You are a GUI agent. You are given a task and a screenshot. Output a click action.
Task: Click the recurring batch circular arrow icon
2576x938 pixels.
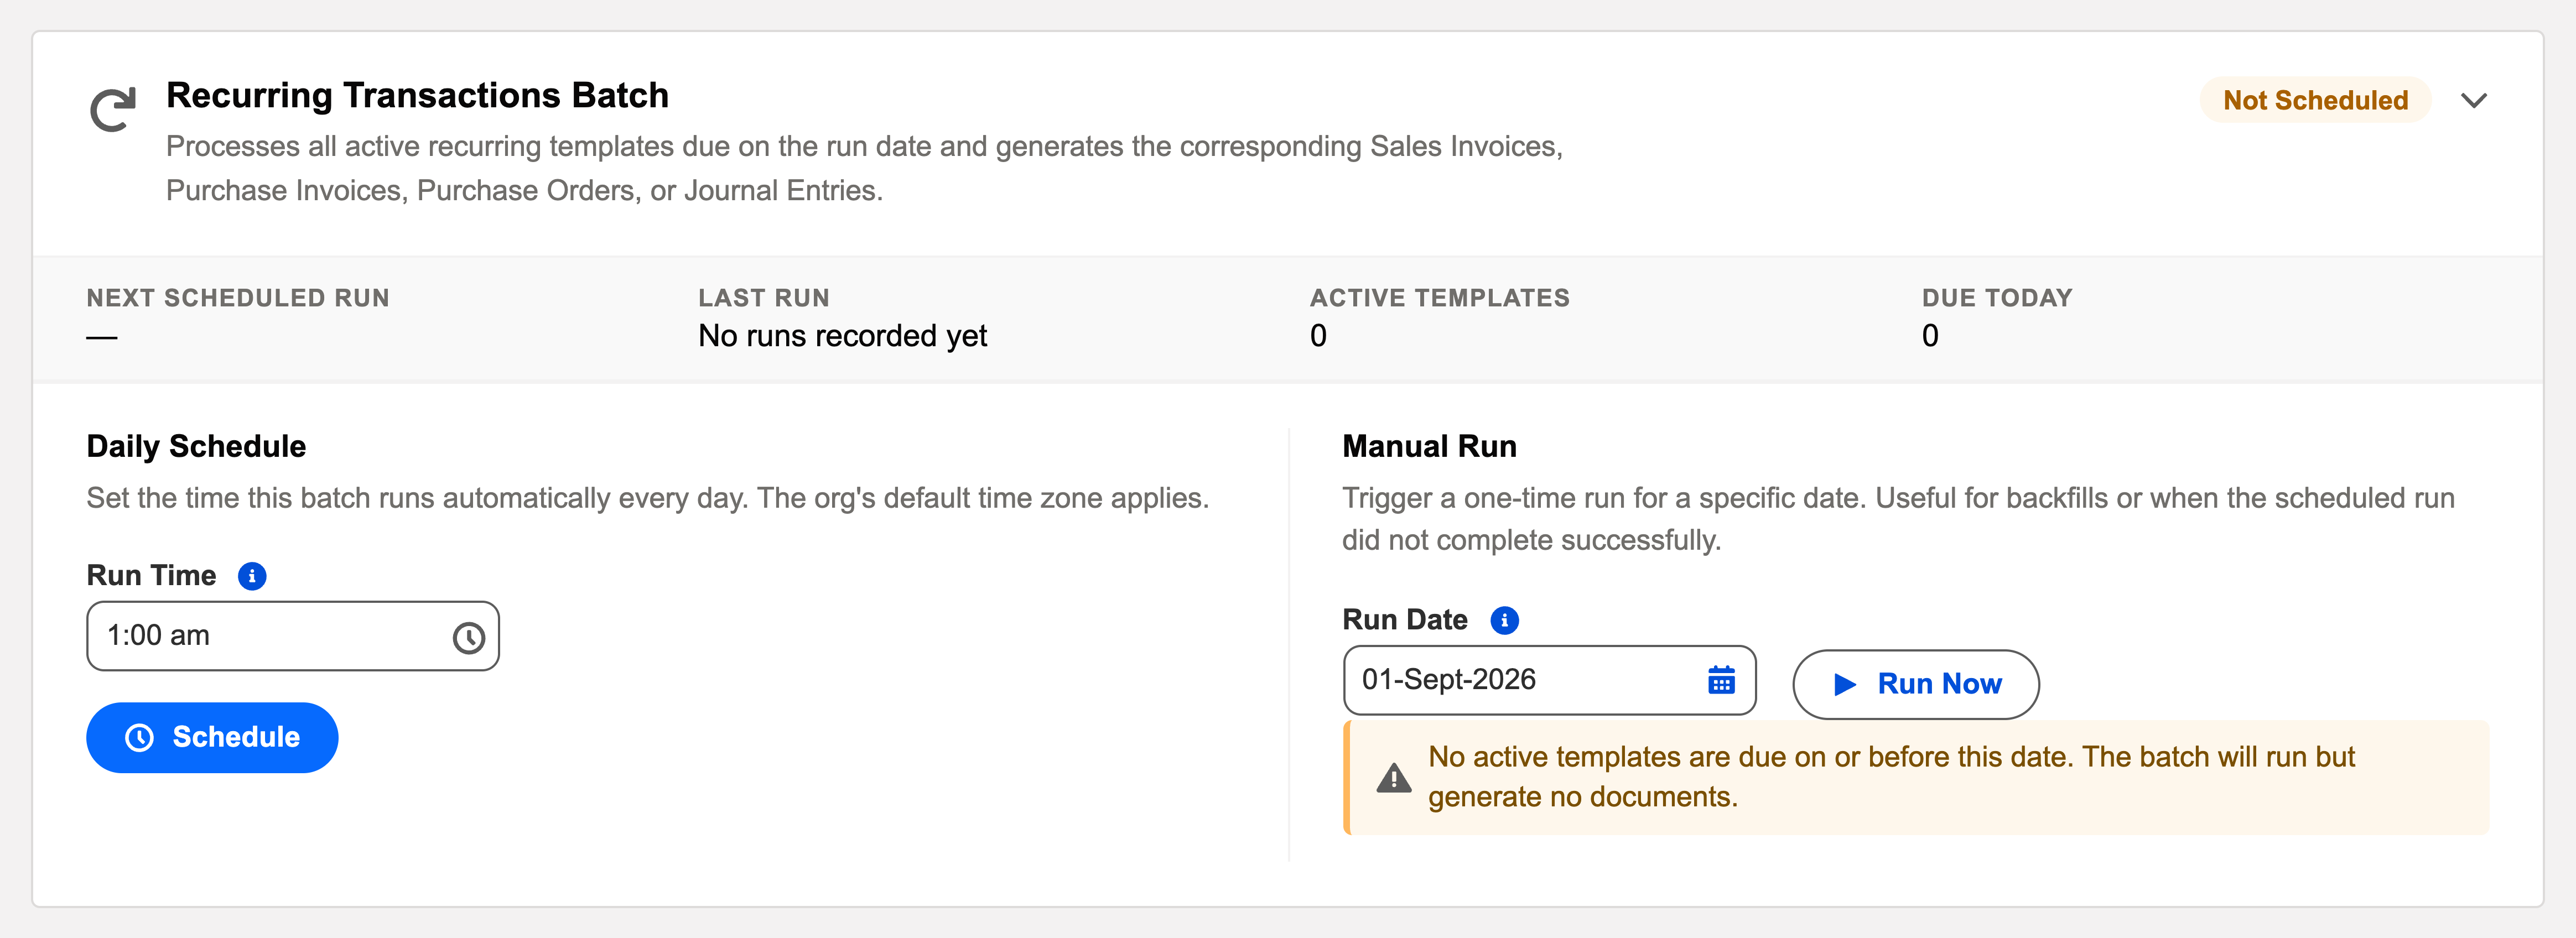click(112, 109)
